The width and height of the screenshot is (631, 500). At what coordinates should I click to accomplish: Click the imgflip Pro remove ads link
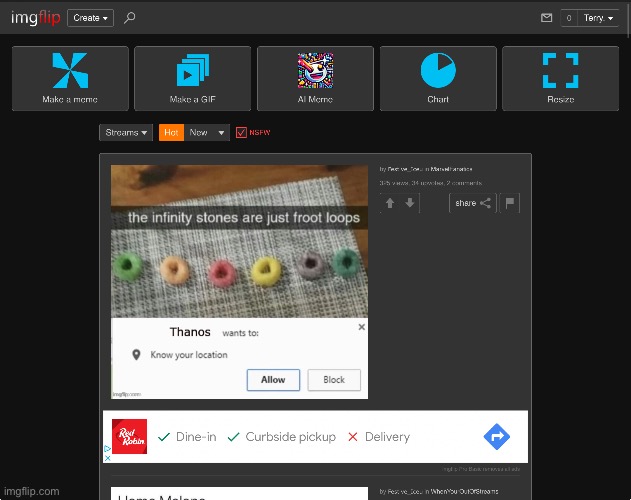click(x=481, y=469)
